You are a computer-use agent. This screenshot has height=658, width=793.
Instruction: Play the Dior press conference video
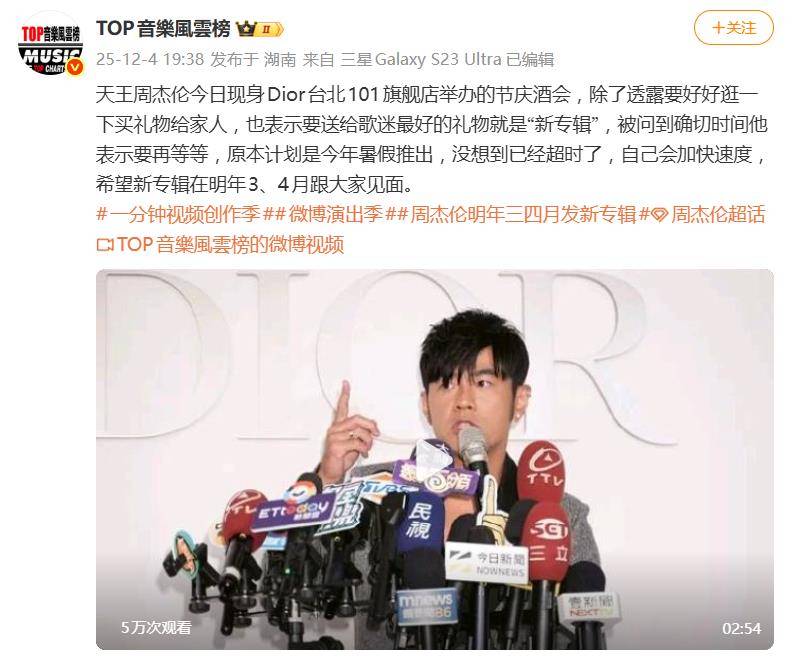click(434, 459)
